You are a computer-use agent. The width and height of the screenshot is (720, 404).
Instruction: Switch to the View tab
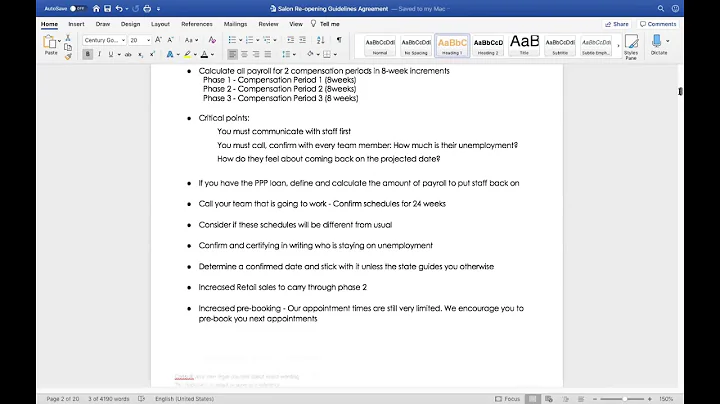[296, 24]
